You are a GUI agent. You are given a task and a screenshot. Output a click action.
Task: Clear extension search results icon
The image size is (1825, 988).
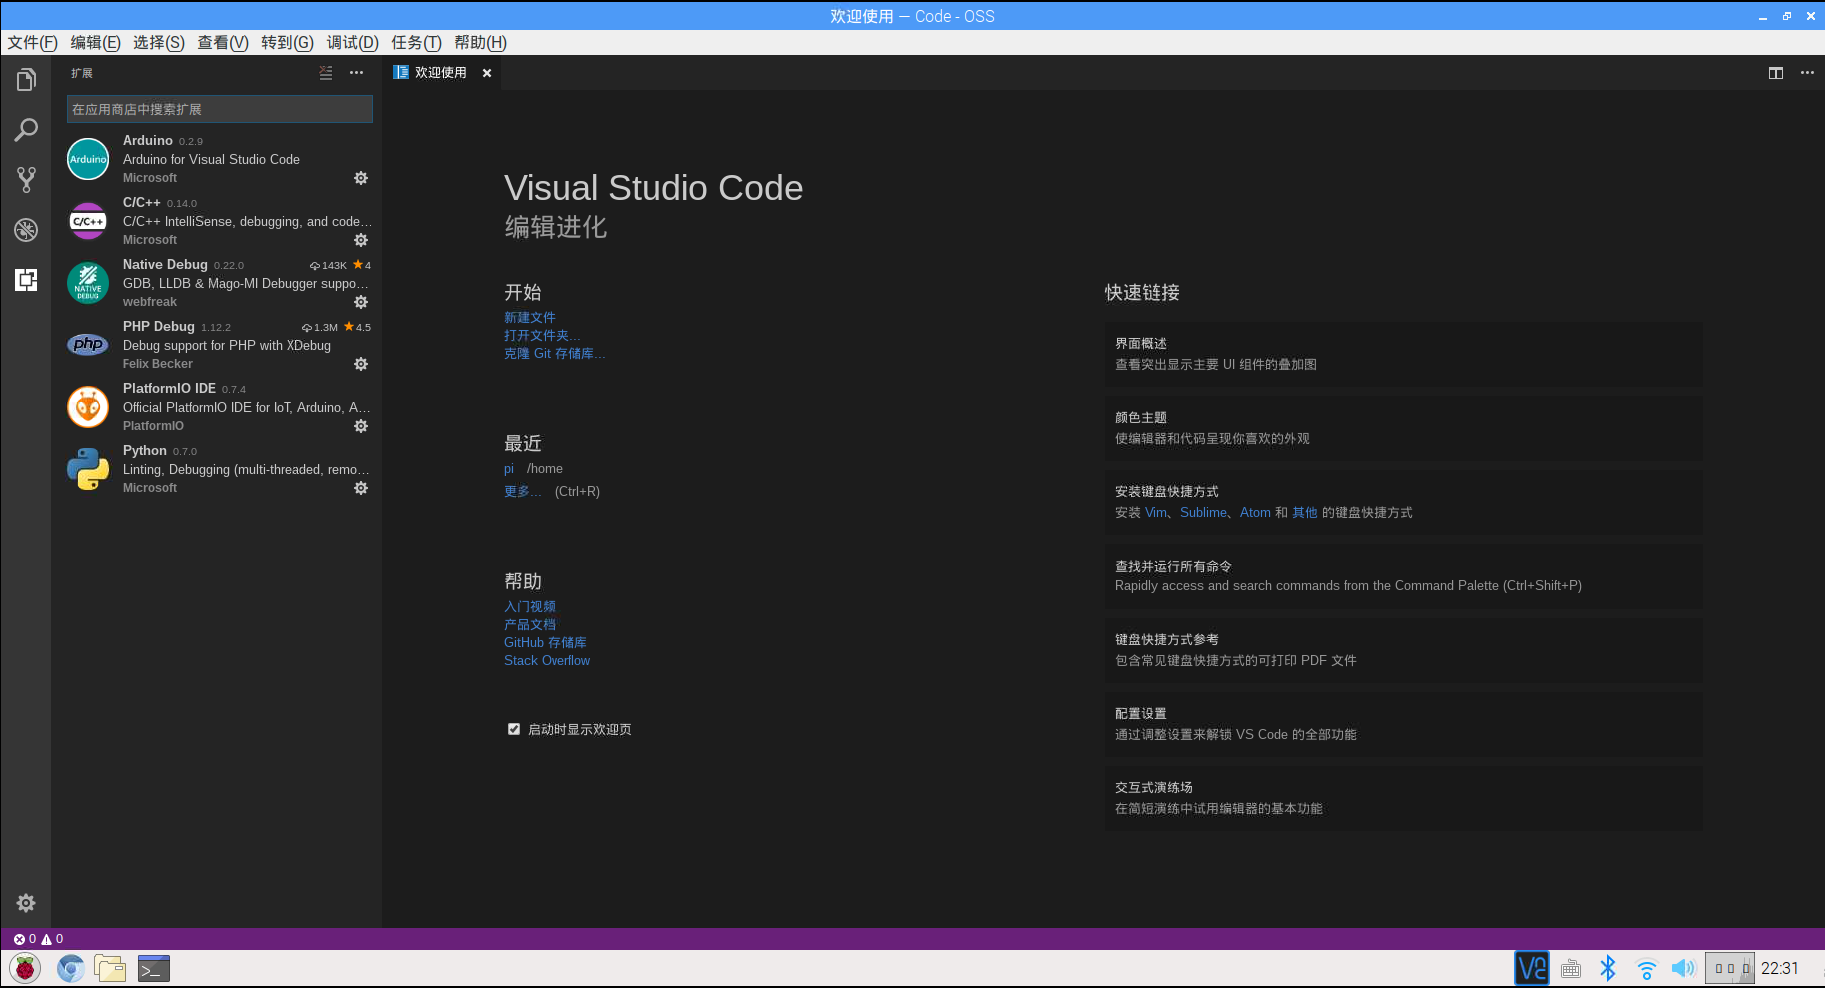(326, 73)
